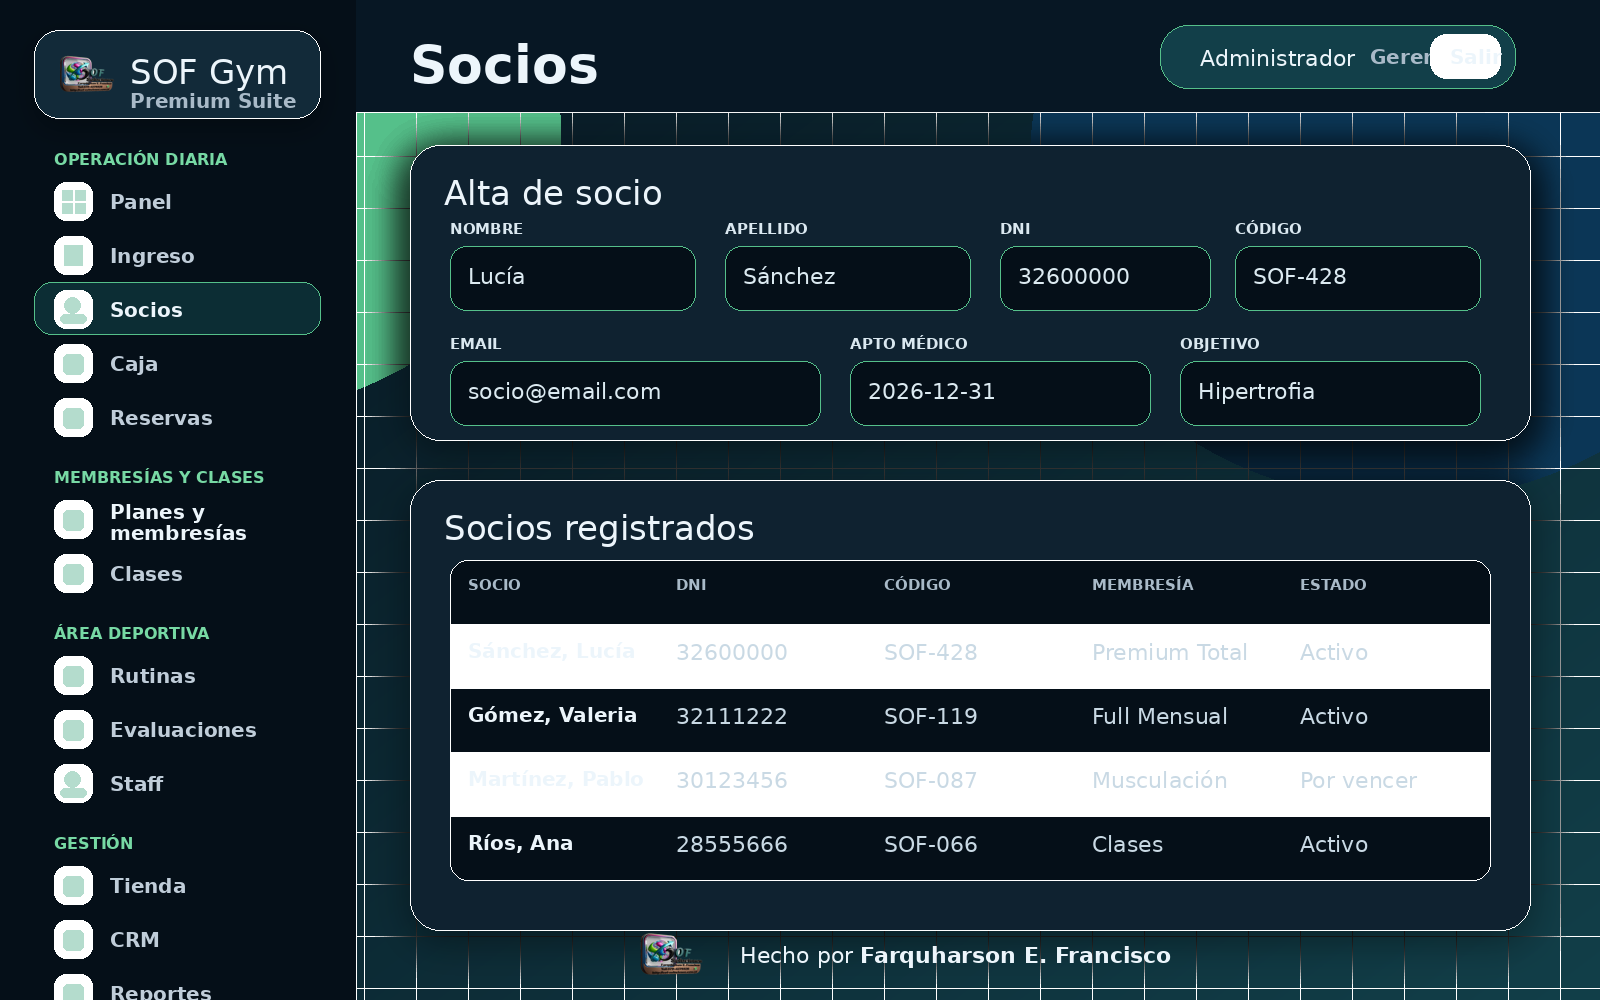Select the Socios person icon
The height and width of the screenshot is (1000, 1600).
pyautogui.click(x=73, y=310)
